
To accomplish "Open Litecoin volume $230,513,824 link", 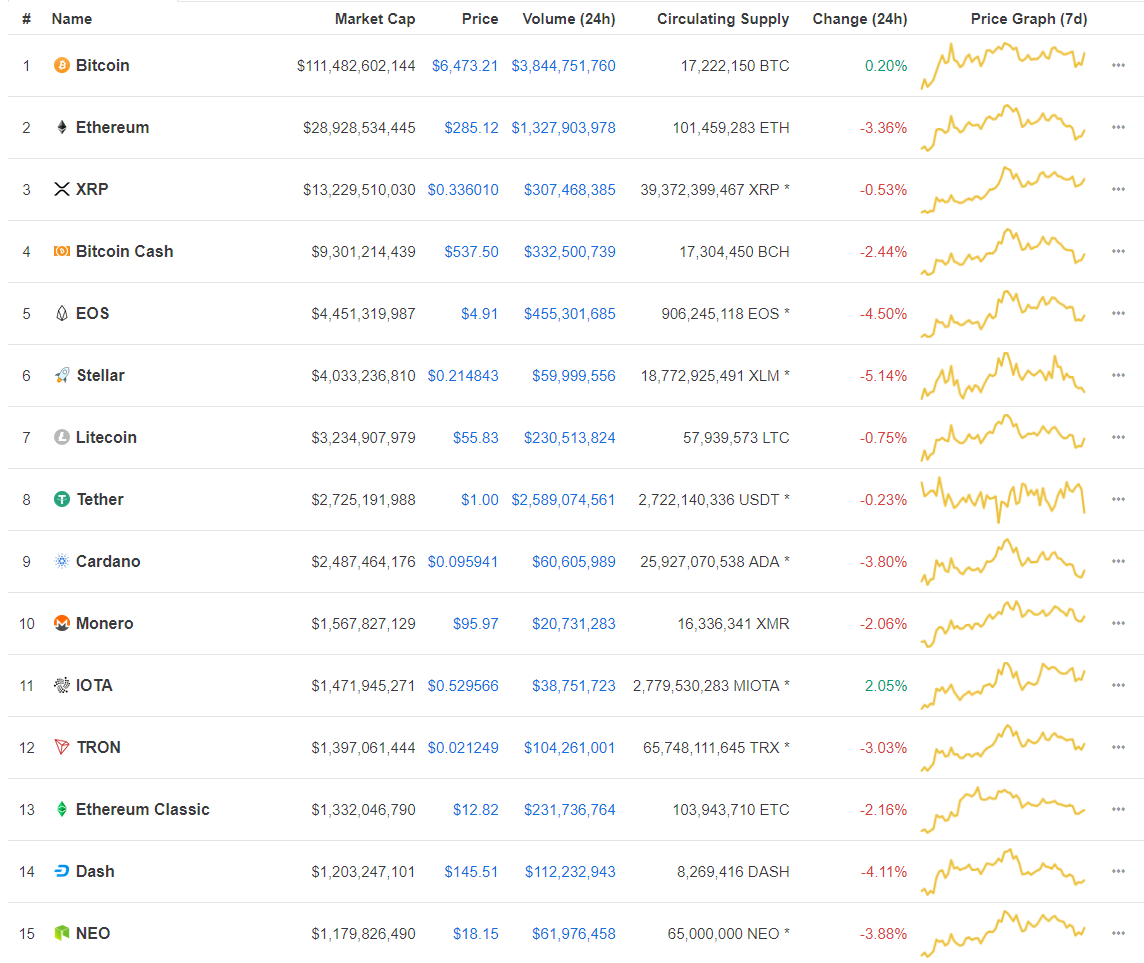I will 570,438.
